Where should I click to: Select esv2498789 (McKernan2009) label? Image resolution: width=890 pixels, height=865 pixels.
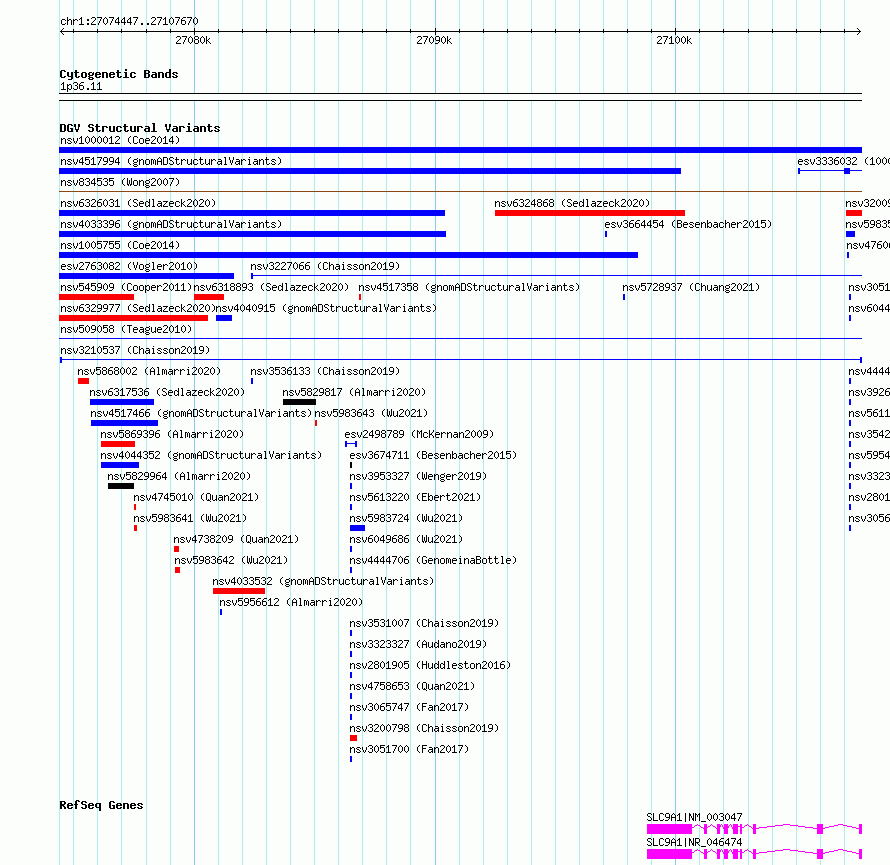[x=419, y=434]
